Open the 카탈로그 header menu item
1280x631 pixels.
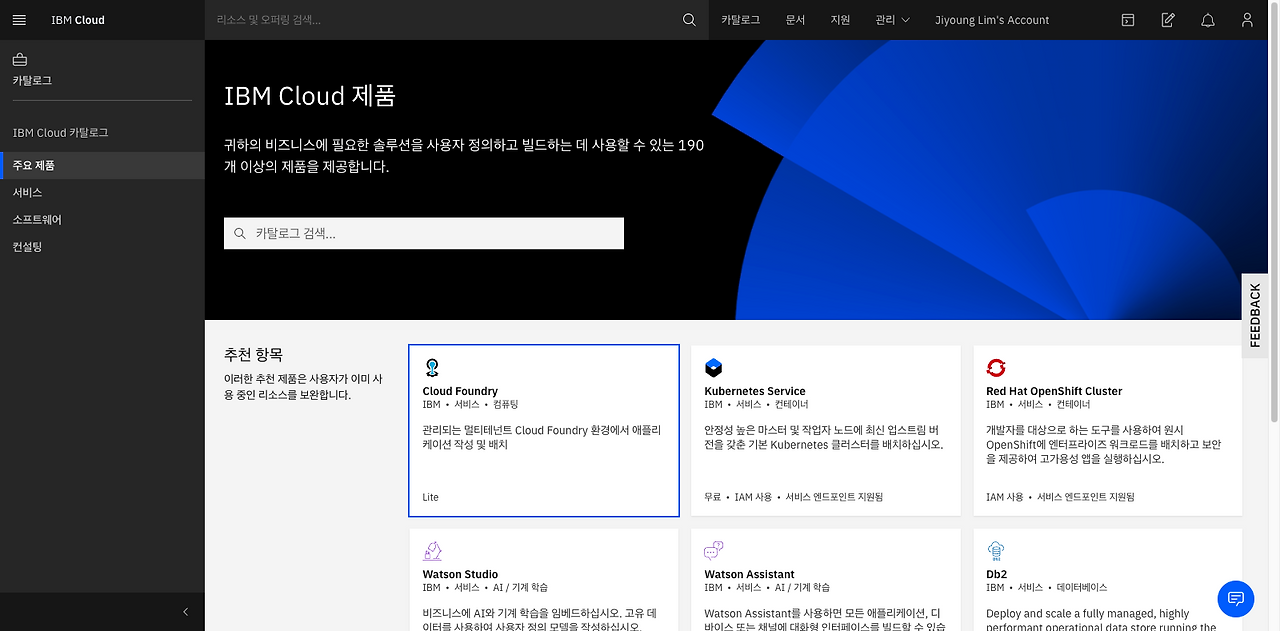click(740, 20)
